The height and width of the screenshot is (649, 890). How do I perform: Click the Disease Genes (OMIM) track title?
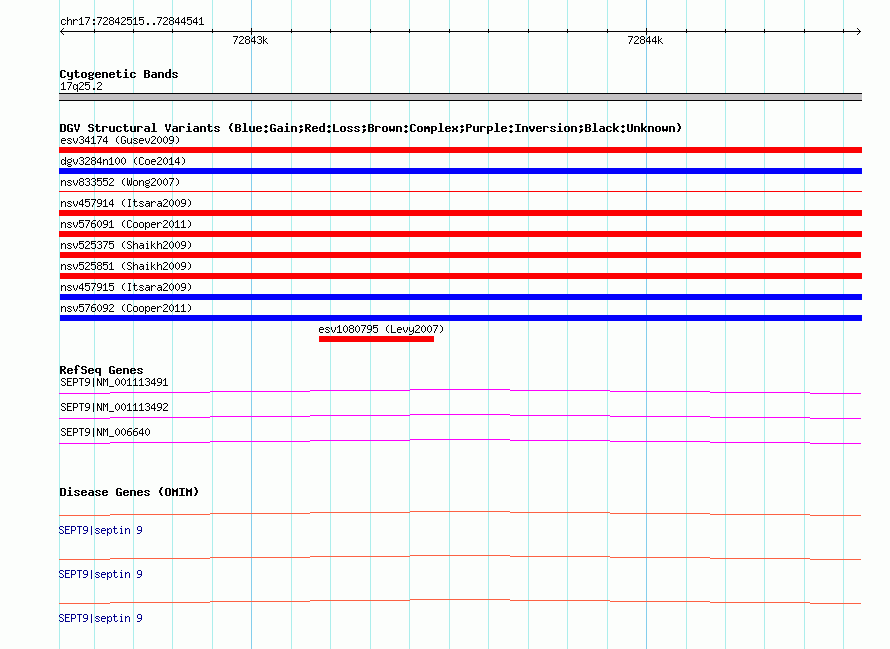click(129, 492)
